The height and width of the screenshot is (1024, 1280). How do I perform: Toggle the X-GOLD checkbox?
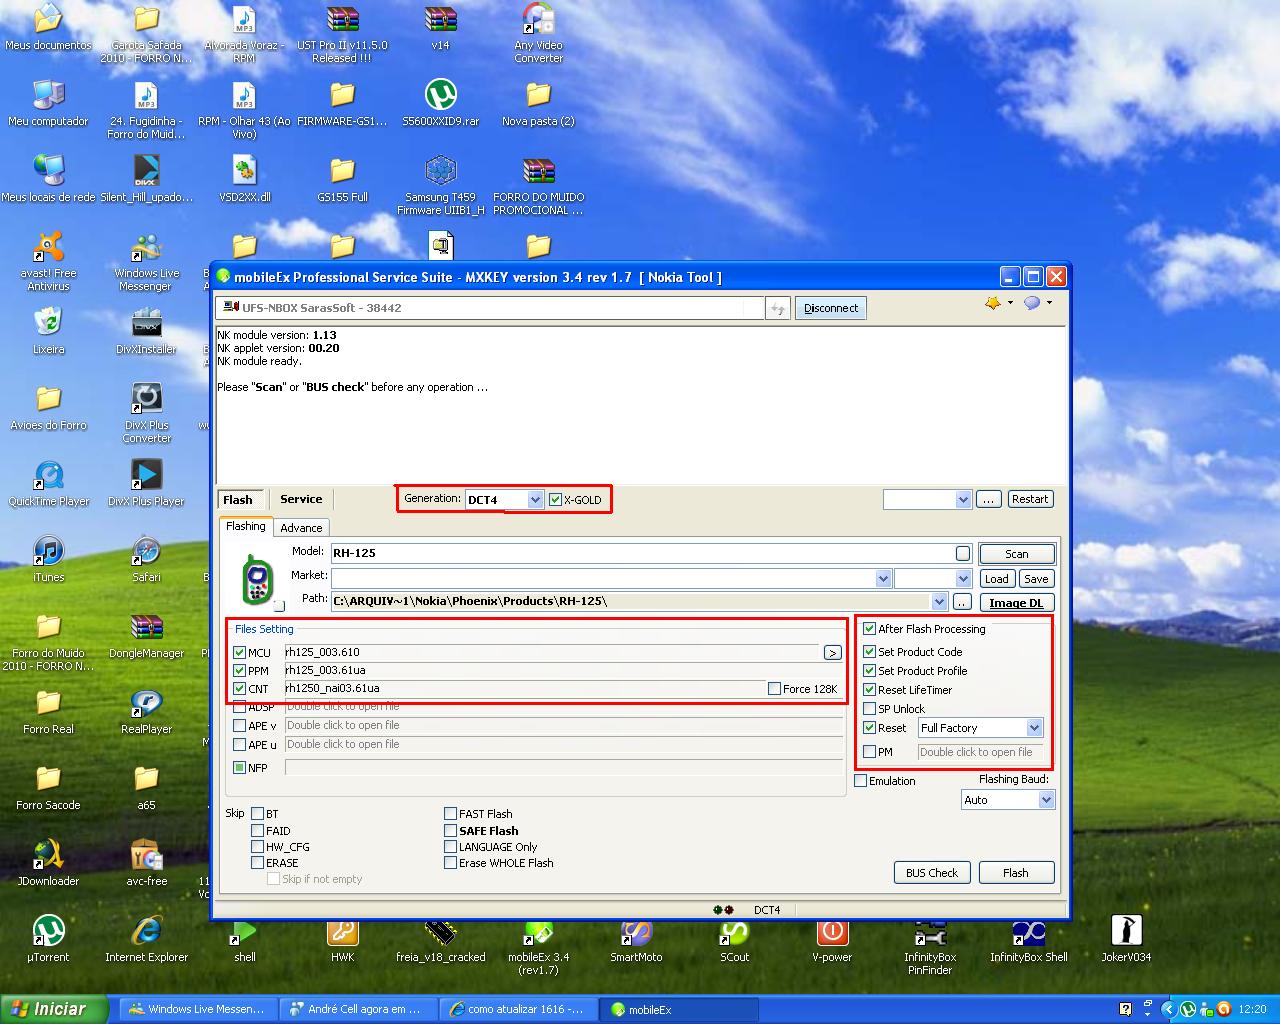point(556,499)
